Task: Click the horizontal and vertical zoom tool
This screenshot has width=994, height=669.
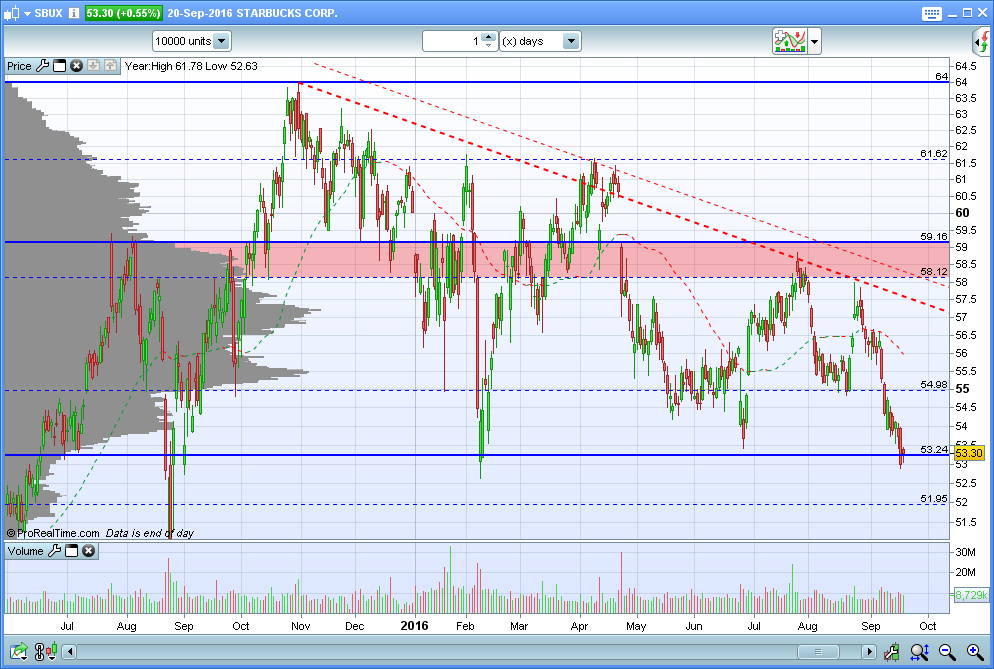Action: [919, 651]
